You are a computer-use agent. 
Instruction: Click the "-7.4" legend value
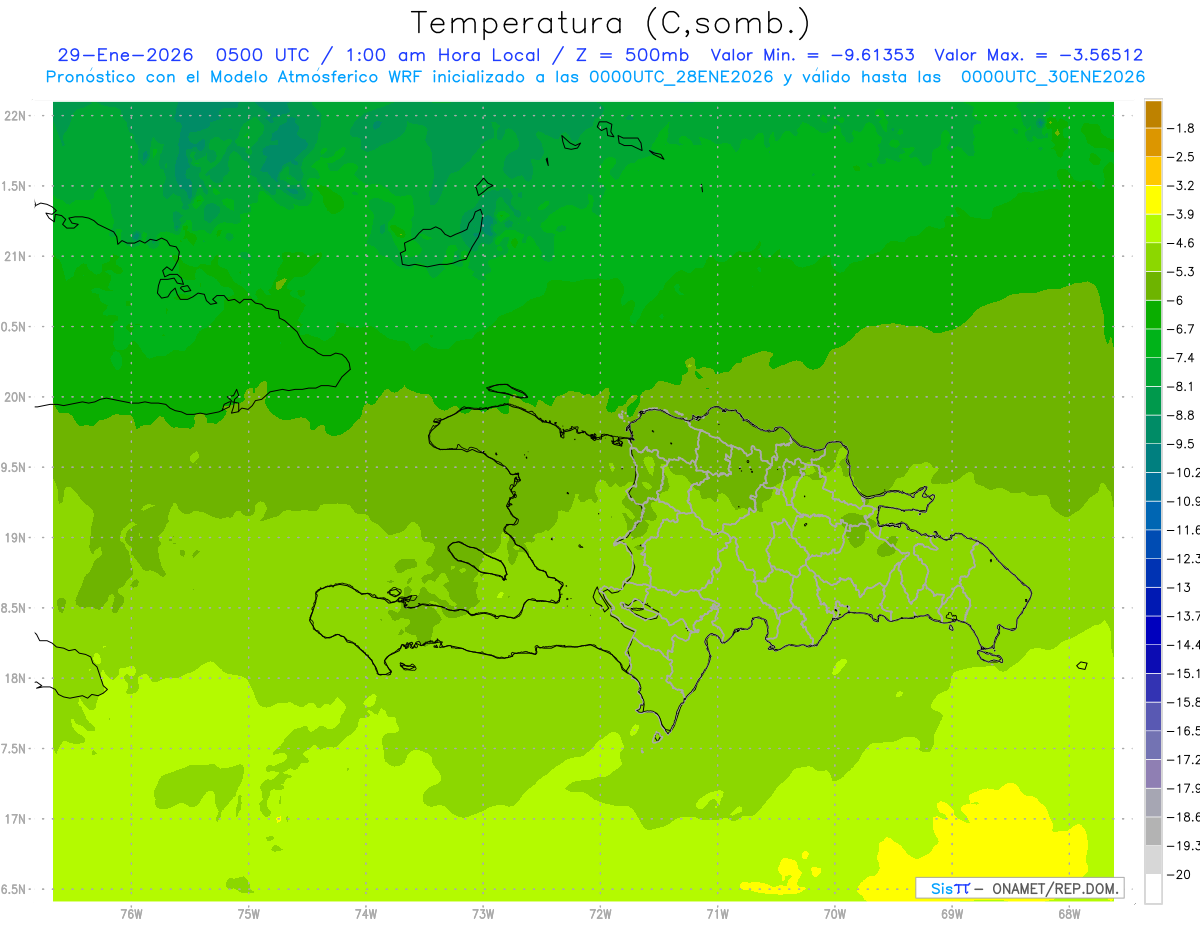(x=1181, y=357)
